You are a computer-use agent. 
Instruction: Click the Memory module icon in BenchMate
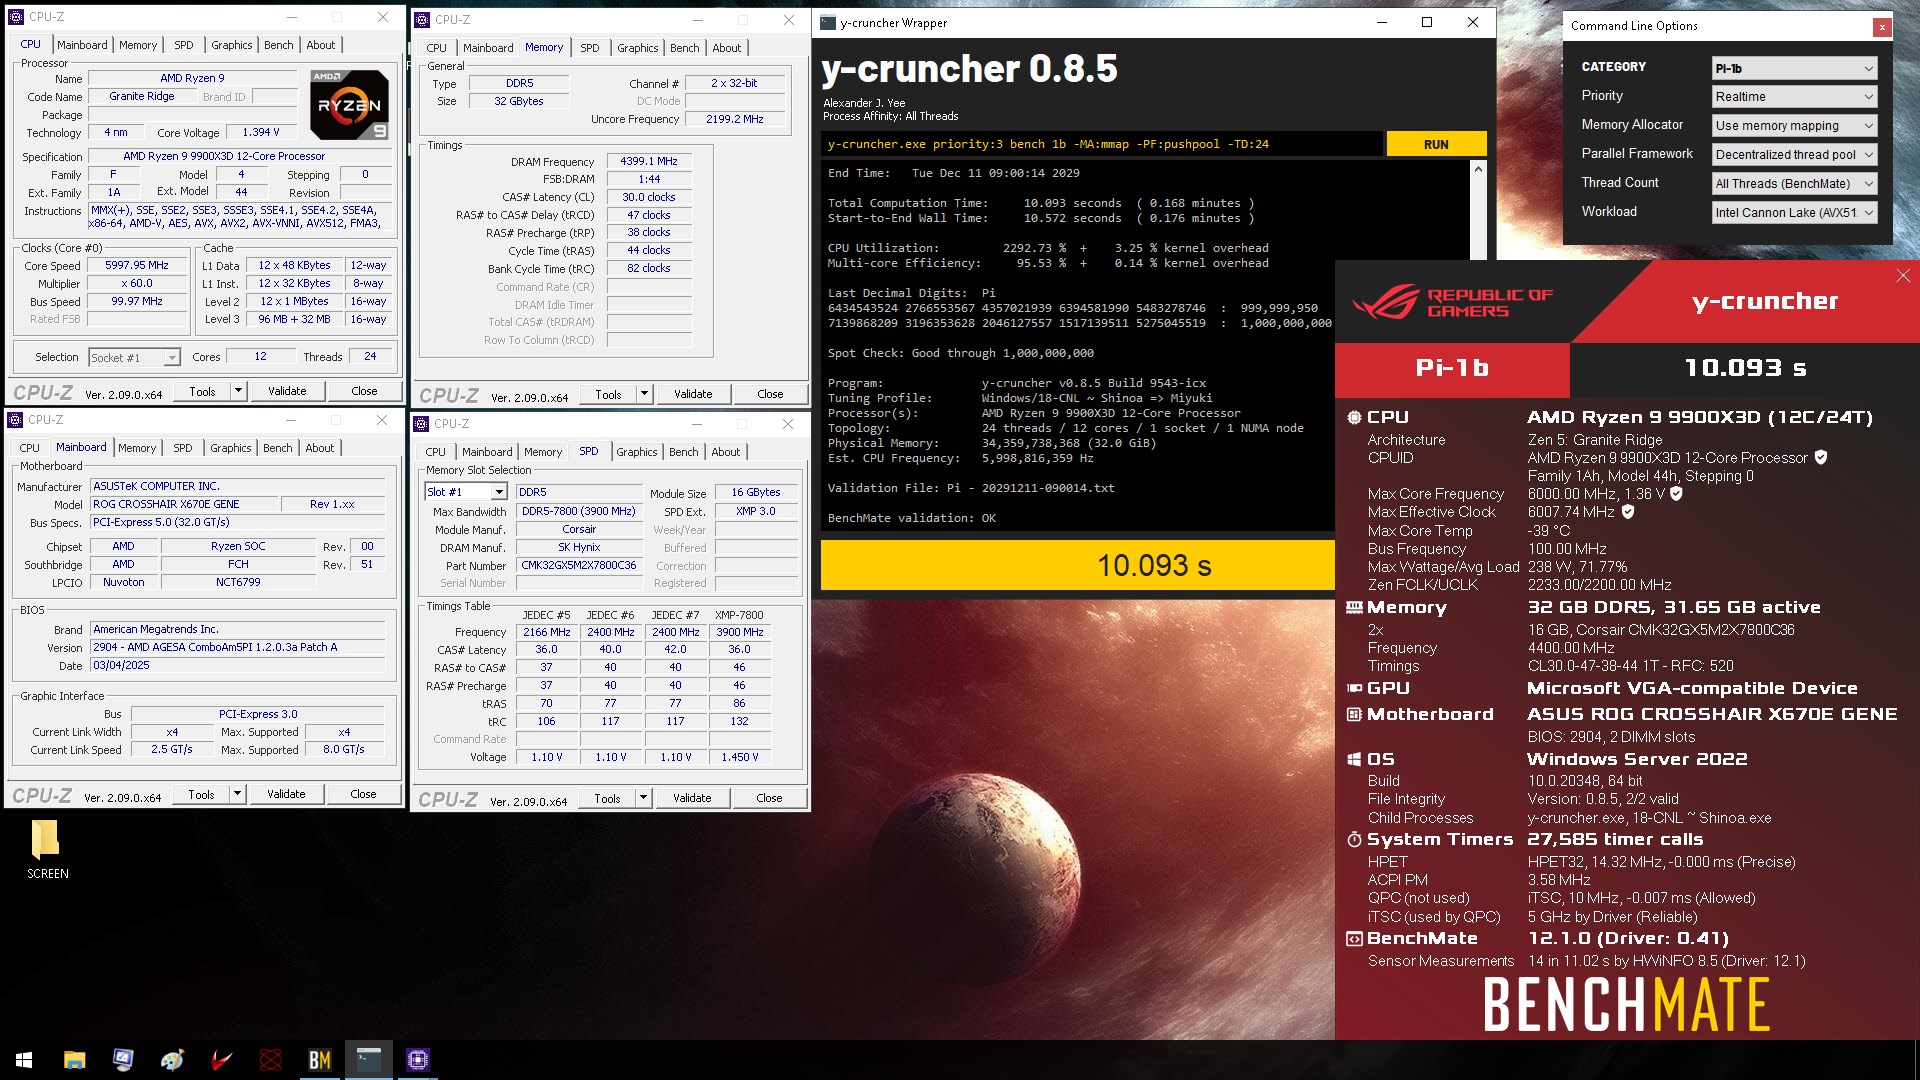1354,608
